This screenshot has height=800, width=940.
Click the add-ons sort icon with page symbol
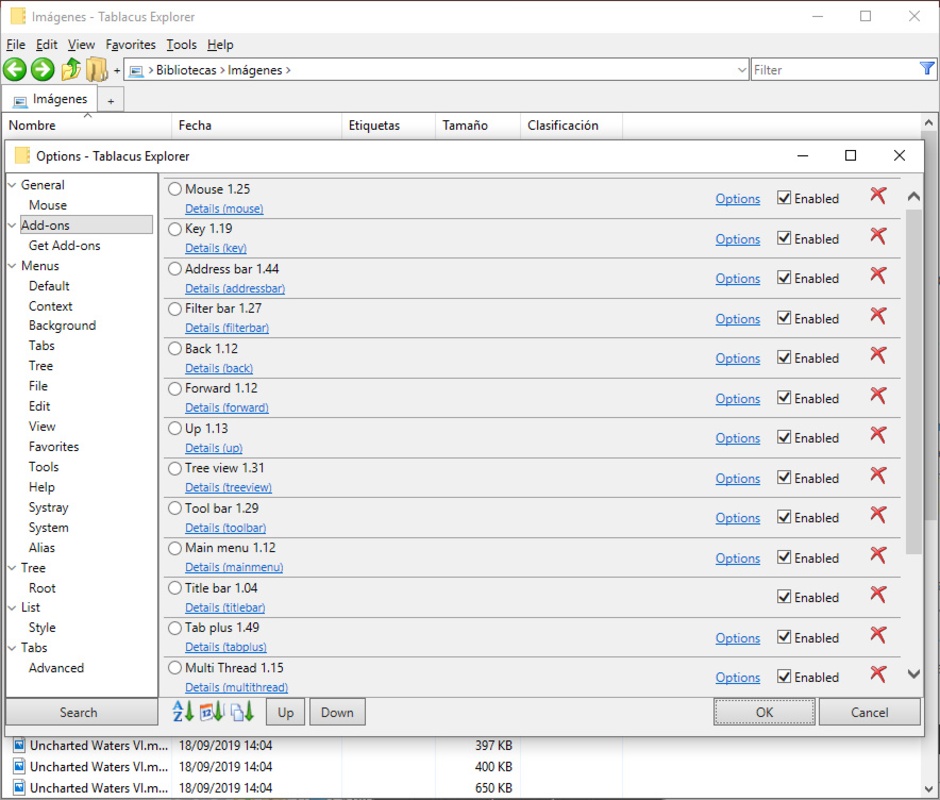242,712
